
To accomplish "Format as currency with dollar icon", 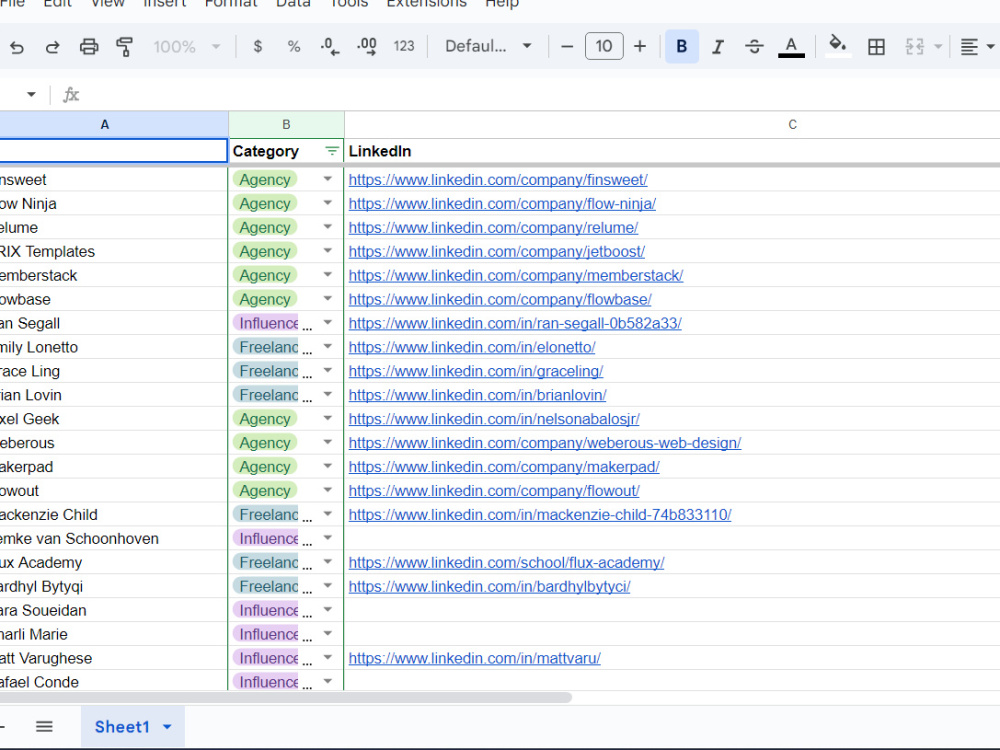I will pos(258,46).
